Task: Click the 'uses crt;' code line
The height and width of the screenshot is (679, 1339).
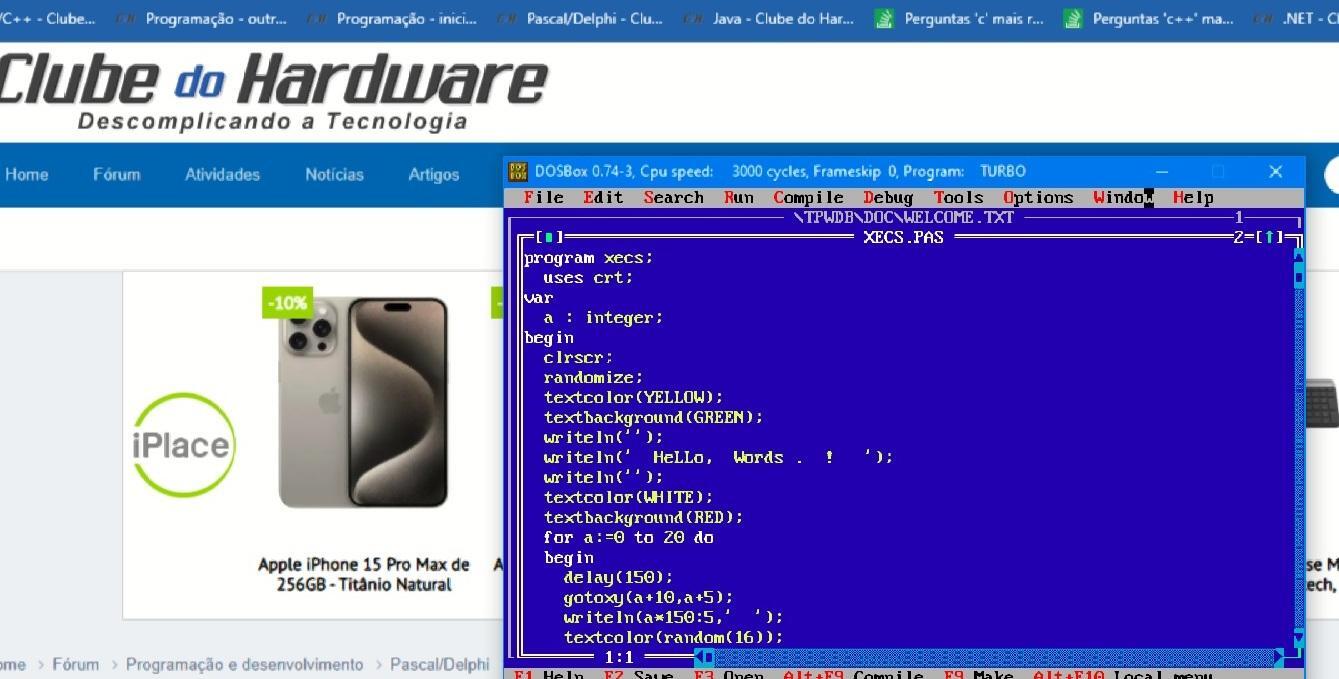Action: point(588,277)
